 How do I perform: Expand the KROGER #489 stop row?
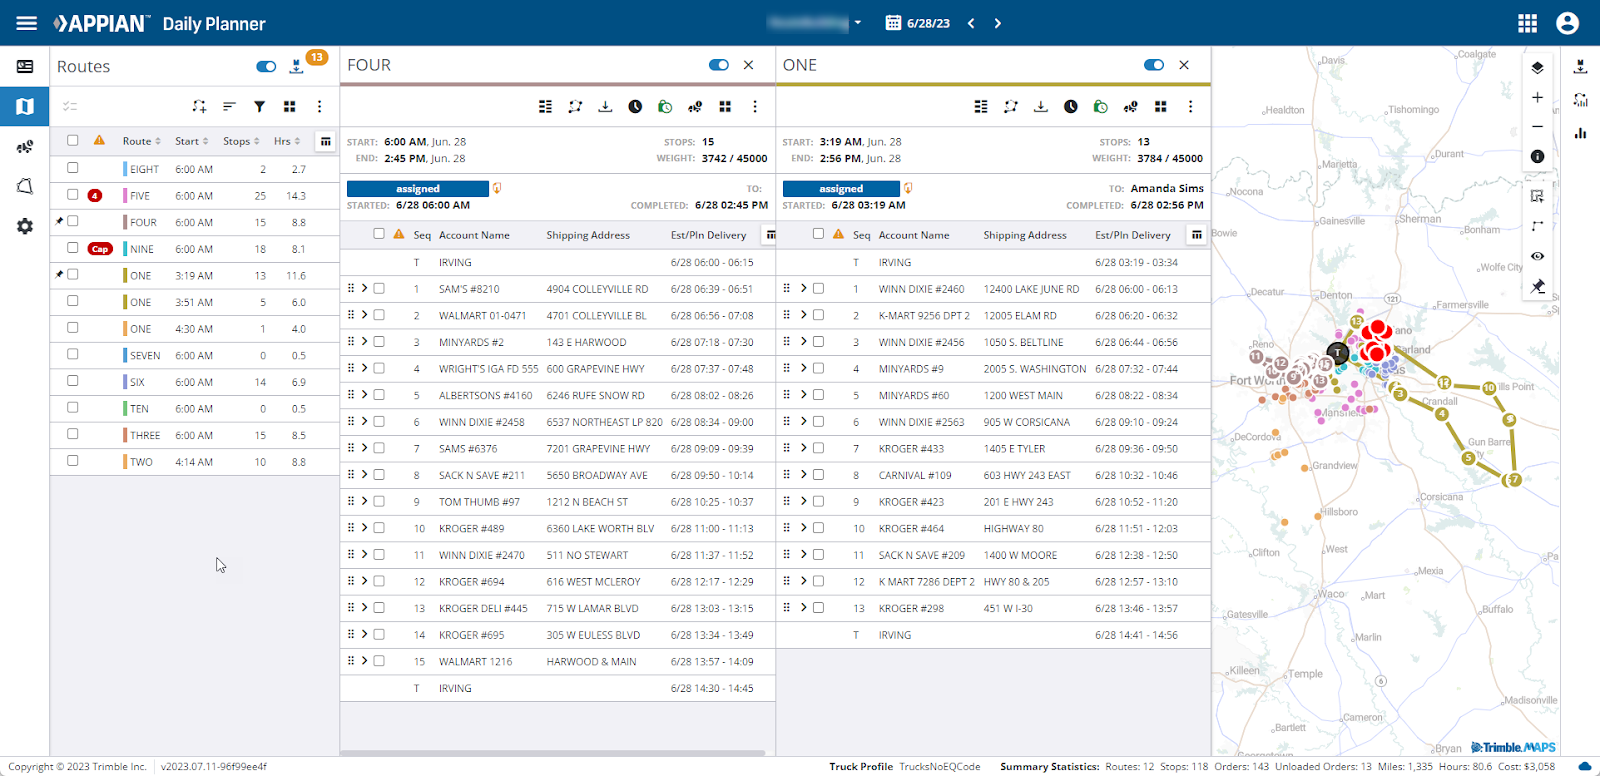[364, 527]
